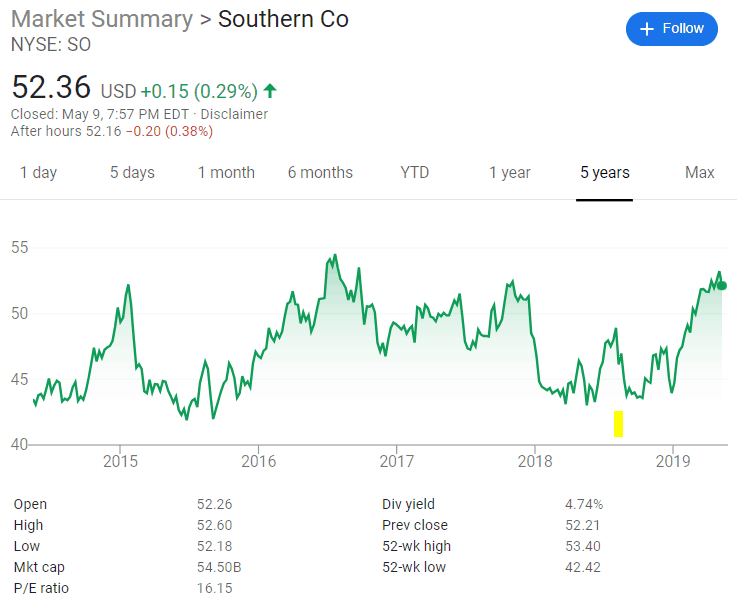
Task: Click the Low value 52.18
Action: tap(214, 546)
